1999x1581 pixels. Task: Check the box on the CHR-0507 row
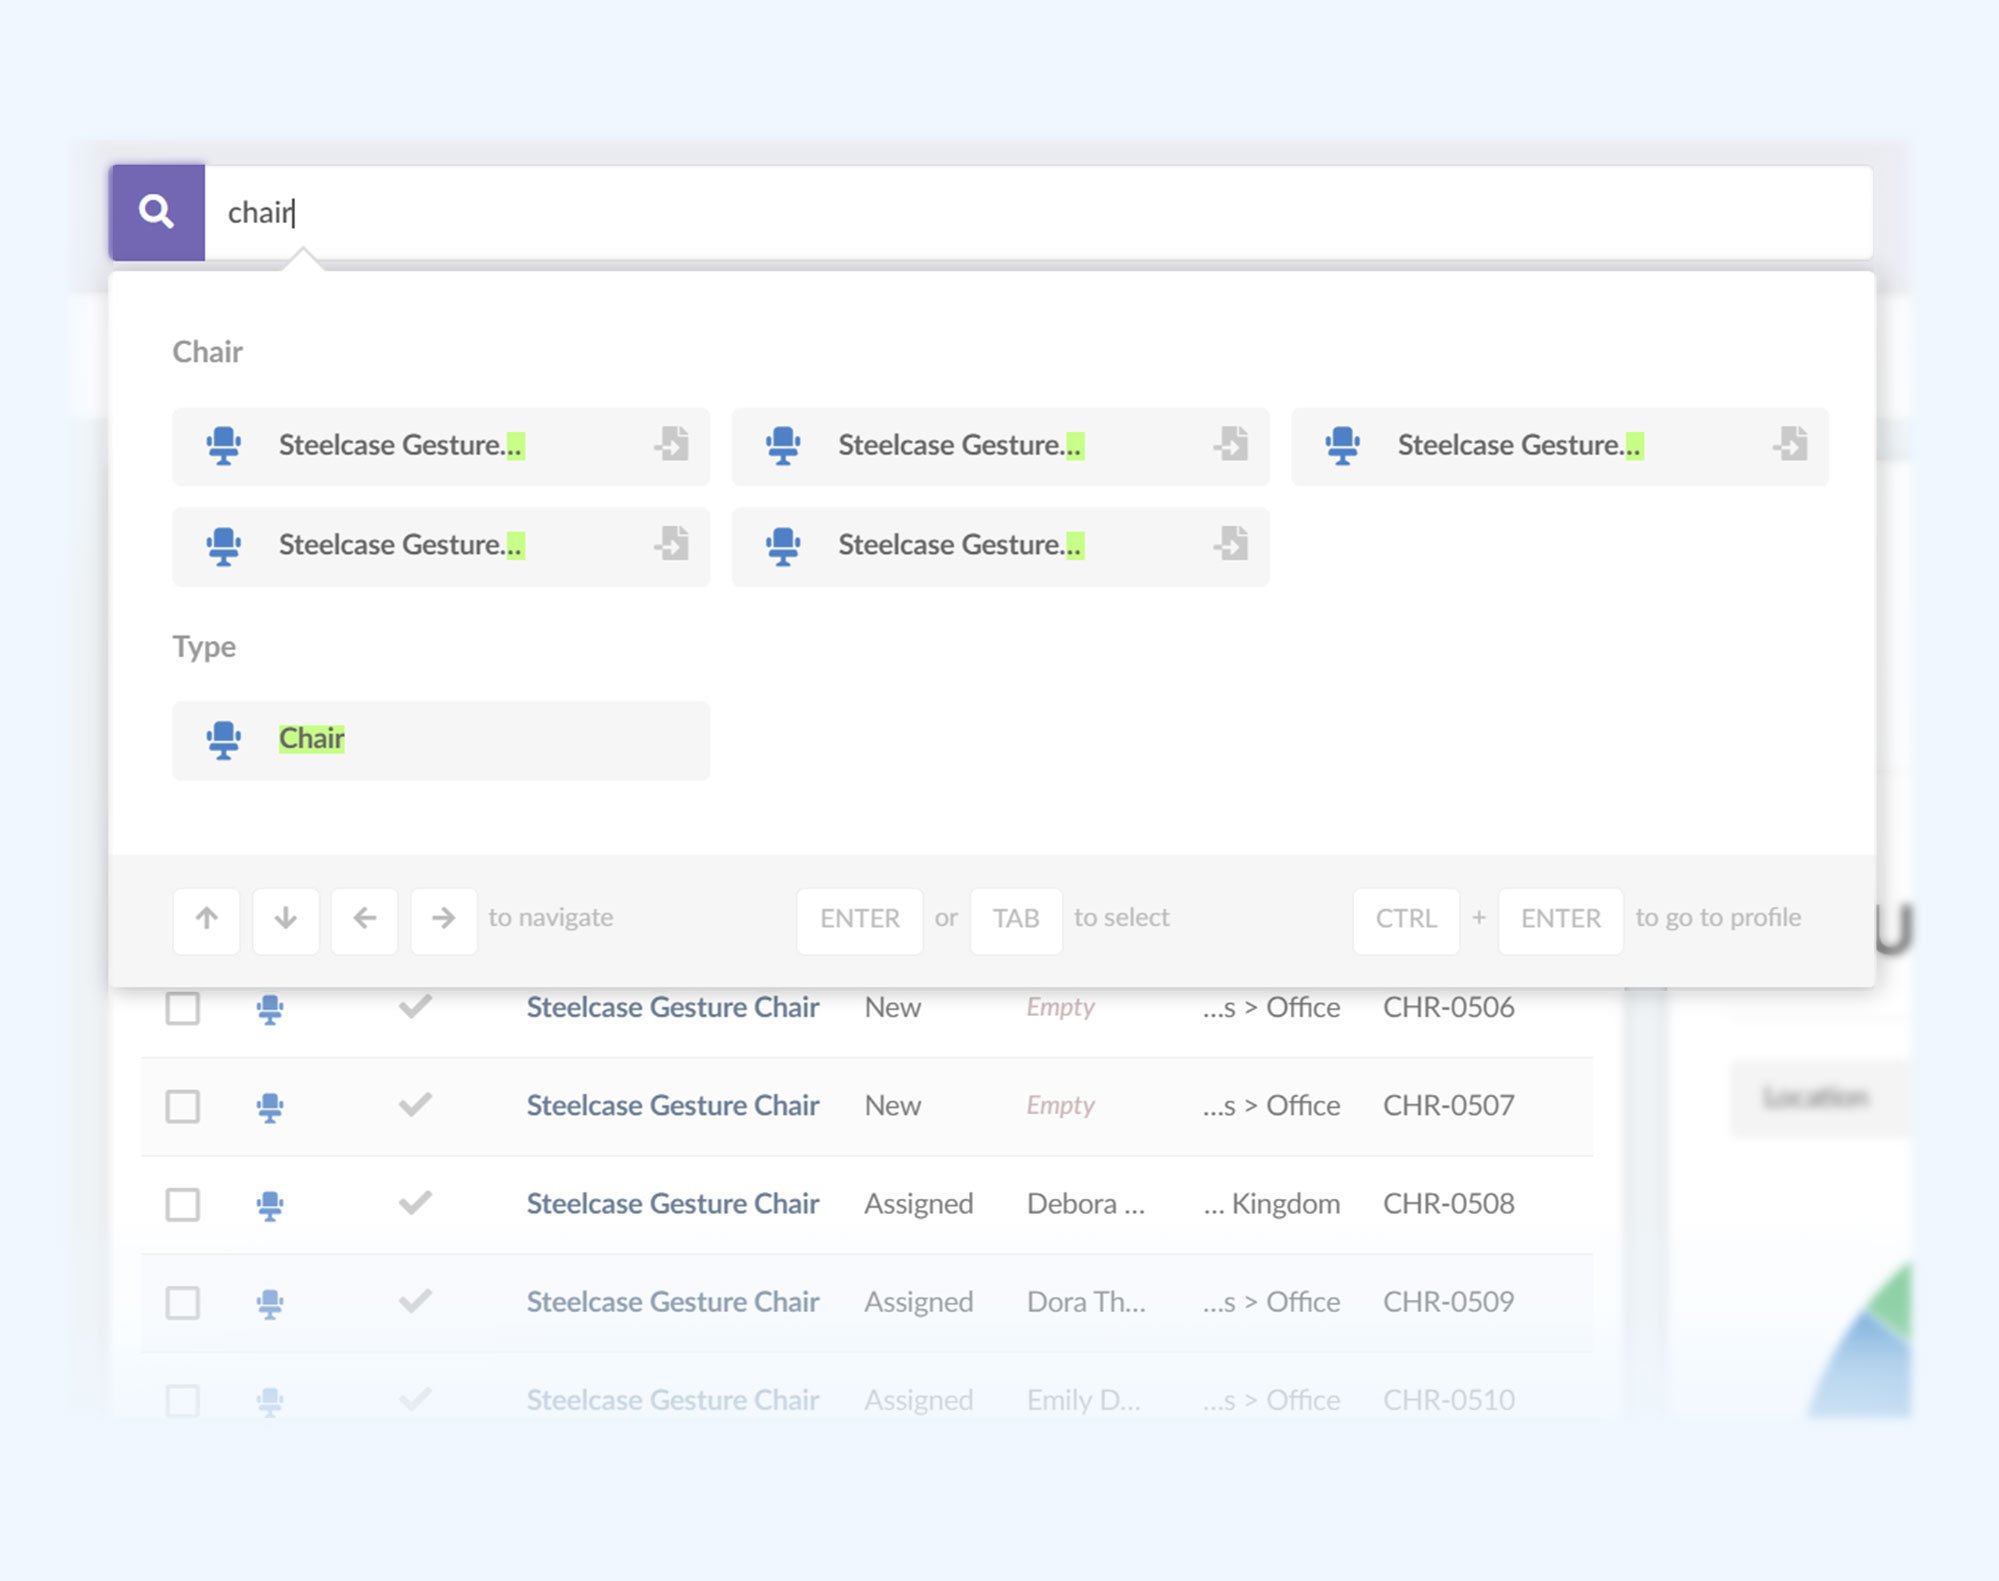coord(183,1107)
